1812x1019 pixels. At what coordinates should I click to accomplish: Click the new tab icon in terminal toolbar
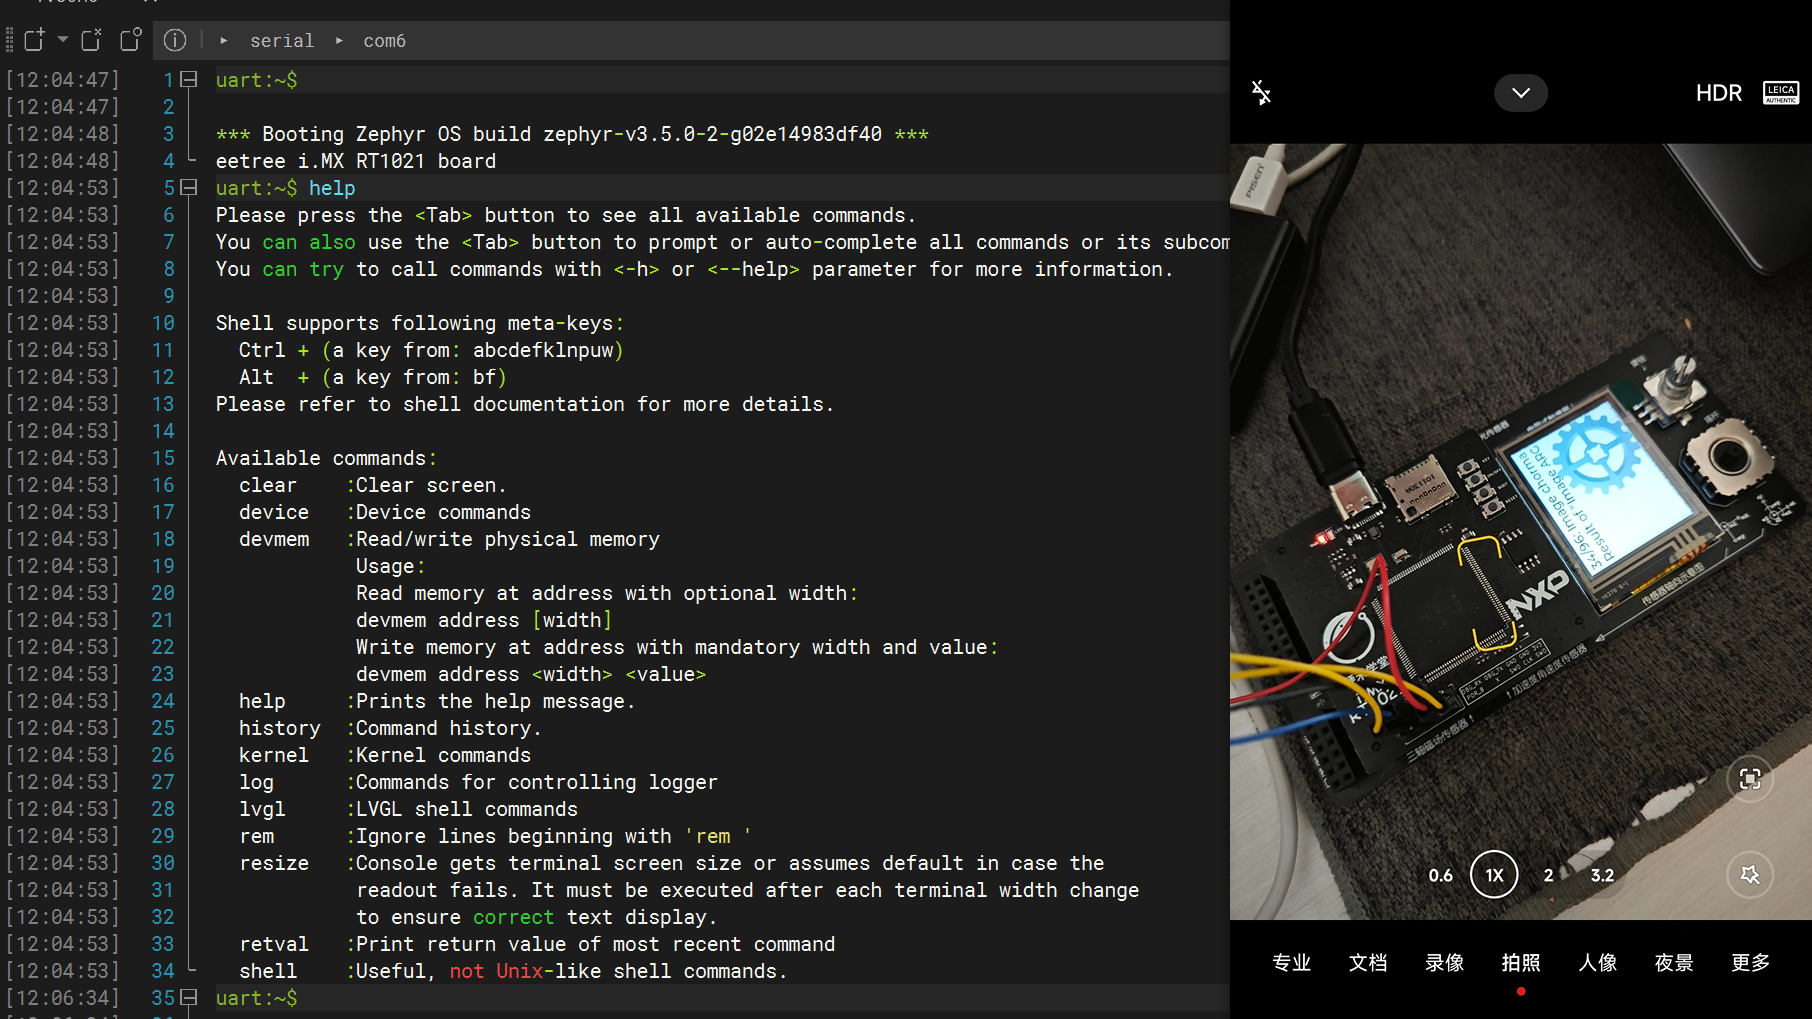point(35,40)
